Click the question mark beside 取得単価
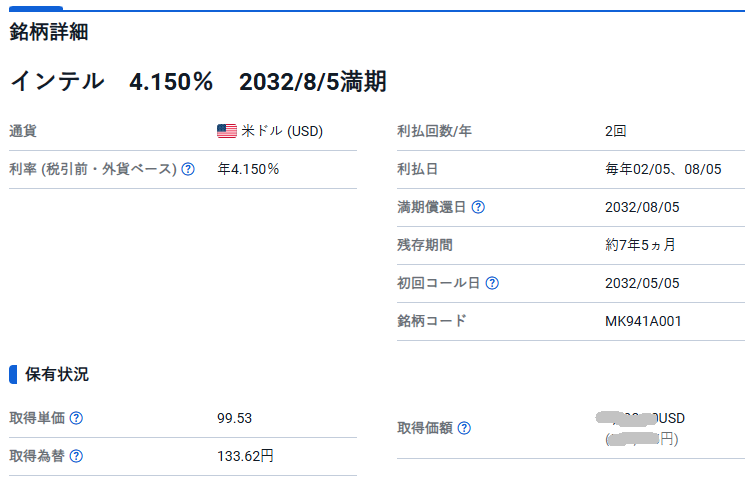This screenshot has height=478, width=745. click(x=76, y=418)
